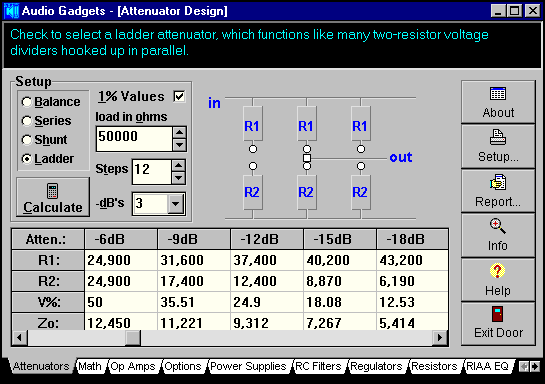Click the About calendar icon button

[498, 102]
